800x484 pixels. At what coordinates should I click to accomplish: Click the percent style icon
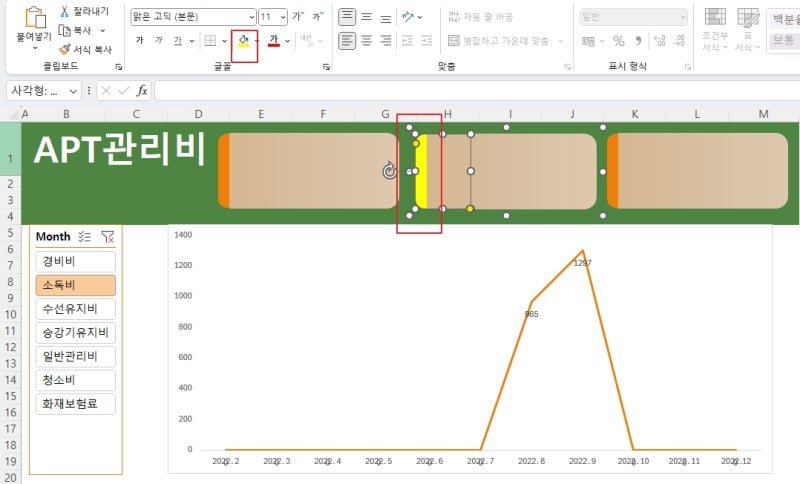pyautogui.click(x=619, y=41)
